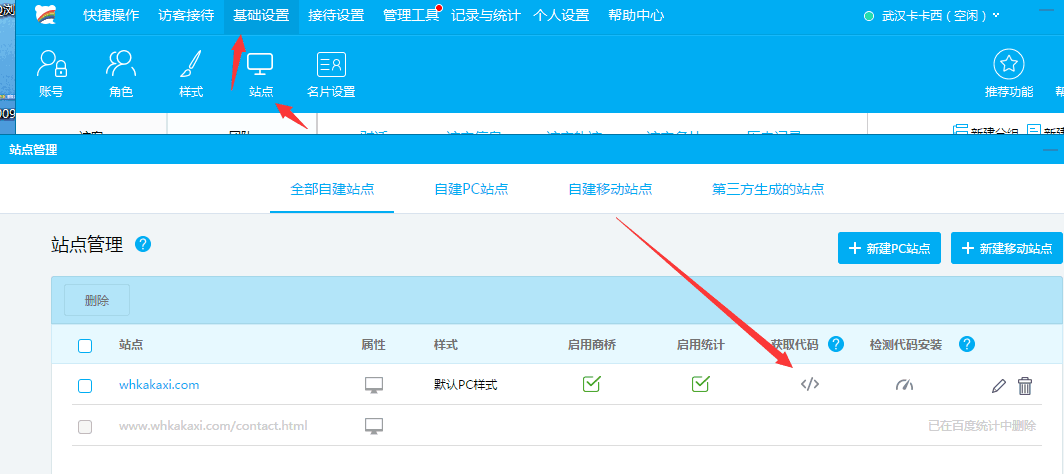
Task: Open the 帮助中心 menu
Action: (x=636, y=15)
